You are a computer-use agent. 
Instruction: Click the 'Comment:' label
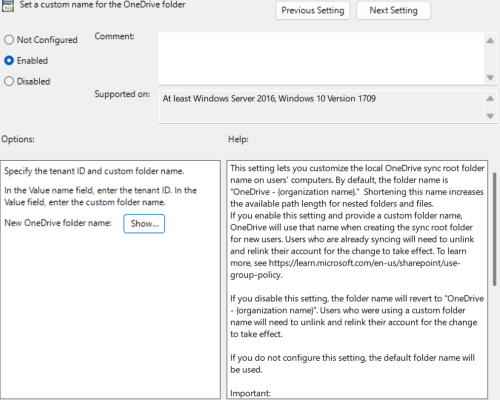[x=114, y=36]
